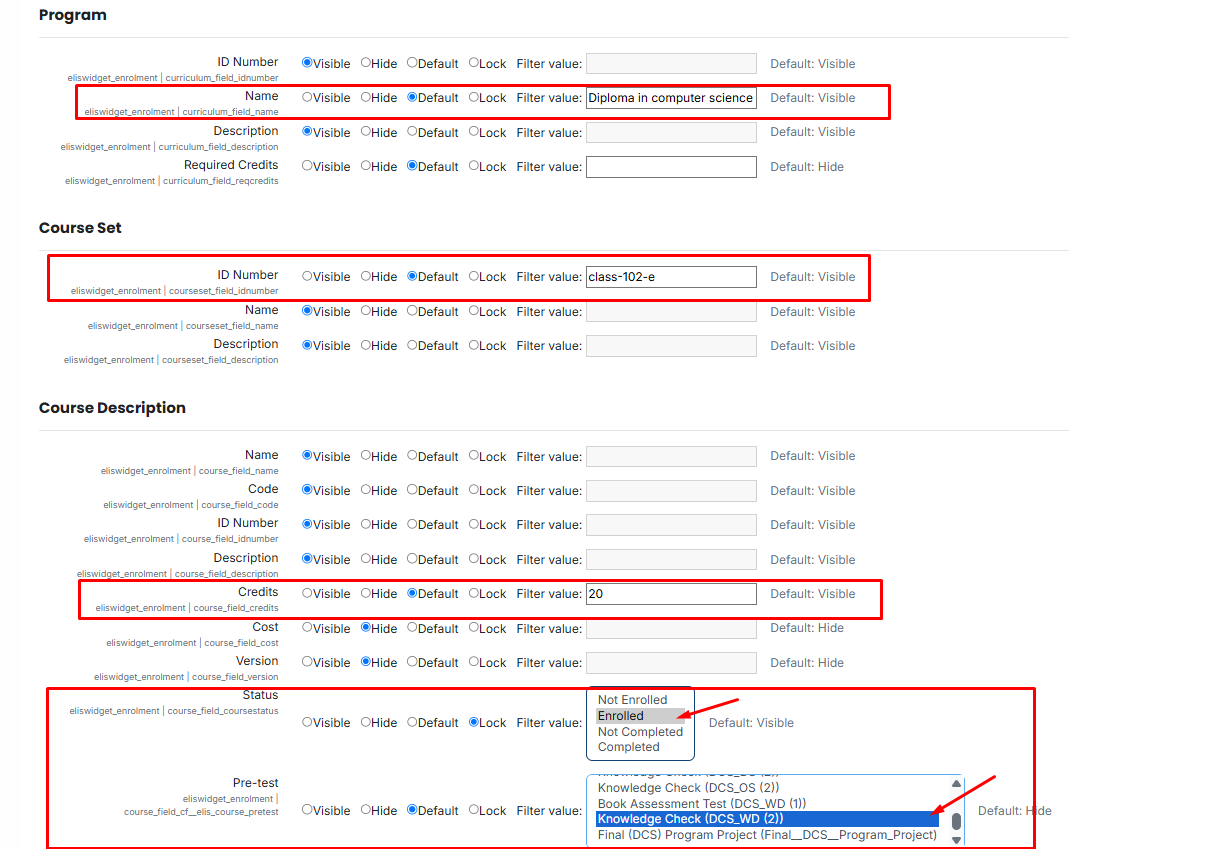
Task: Select Visible for Required Credits
Action: [307, 166]
